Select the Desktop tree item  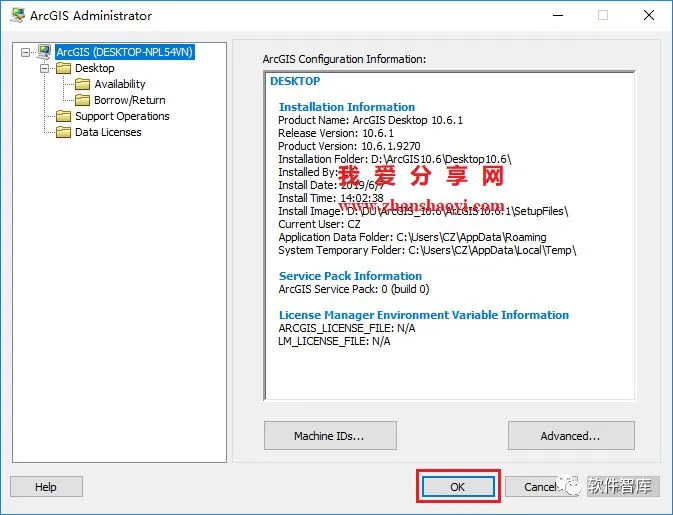pos(95,68)
